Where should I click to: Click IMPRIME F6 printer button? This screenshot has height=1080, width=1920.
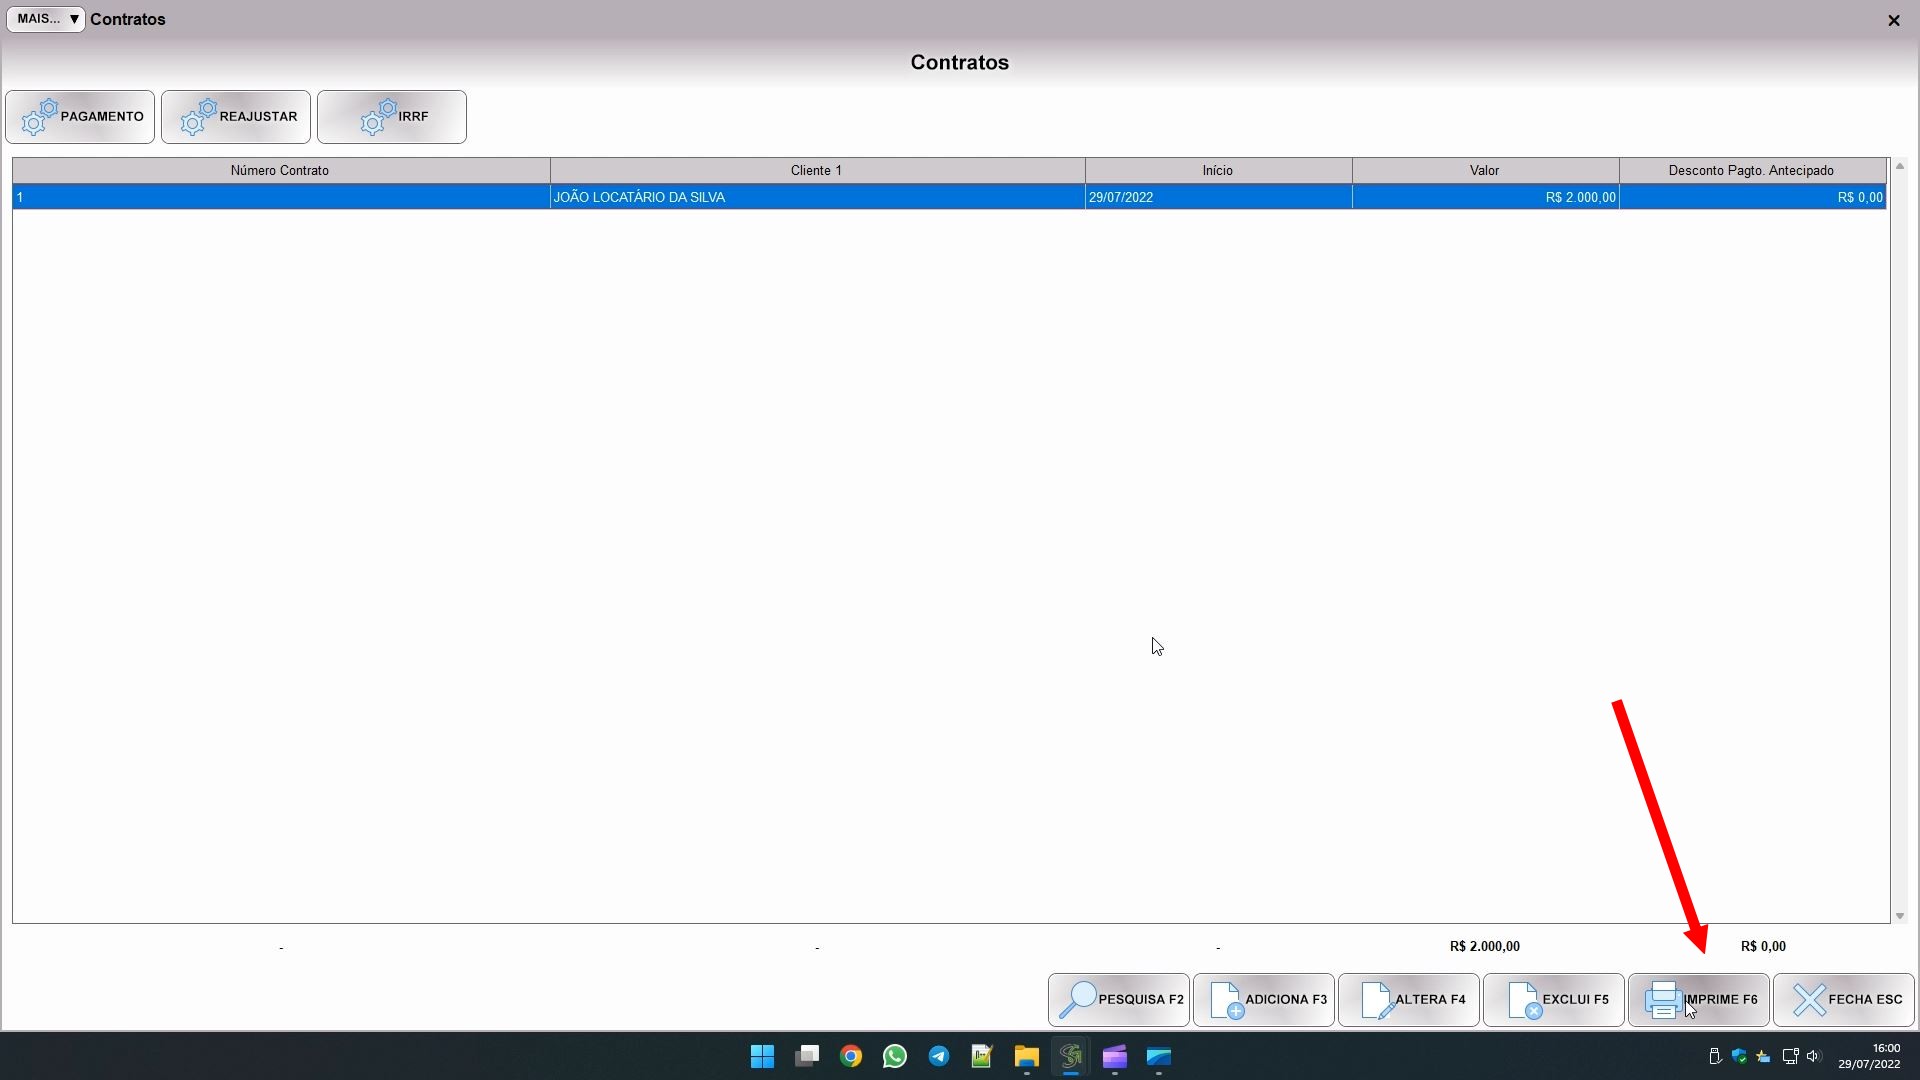pyautogui.click(x=1699, y=999)
